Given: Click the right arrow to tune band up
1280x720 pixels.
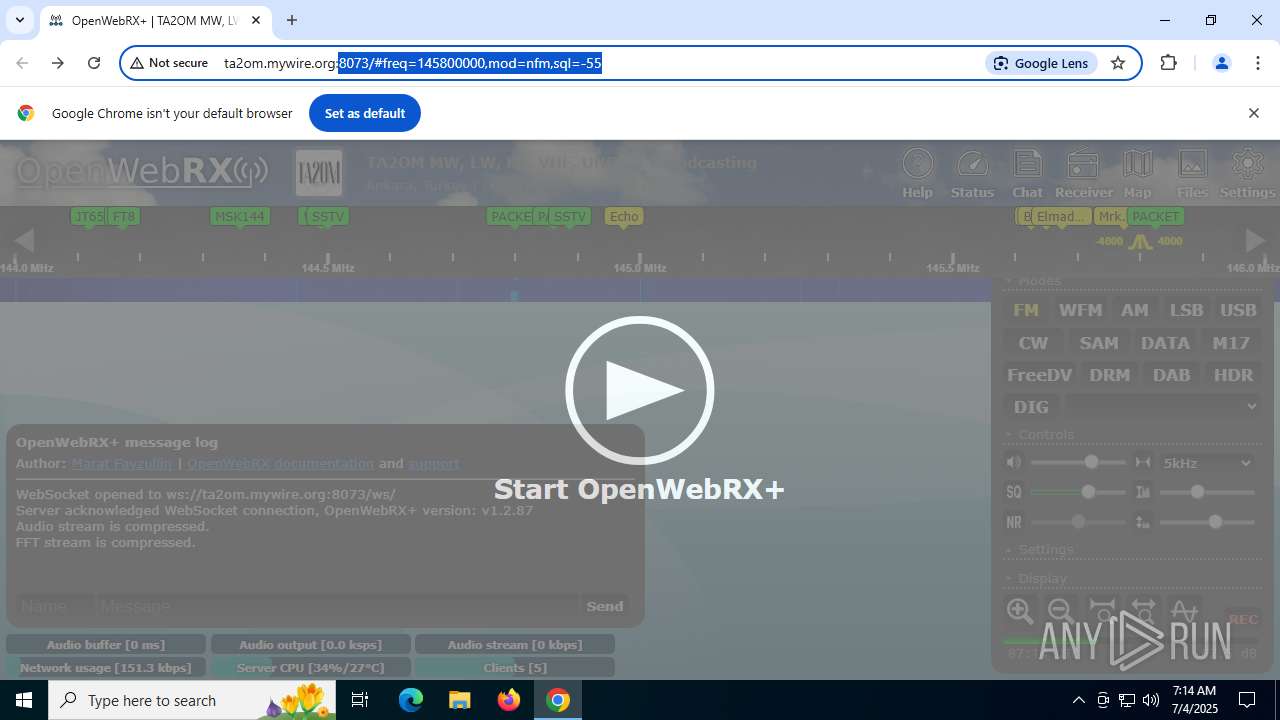Looking at the screenshot, I should (x=1255, y=240).
